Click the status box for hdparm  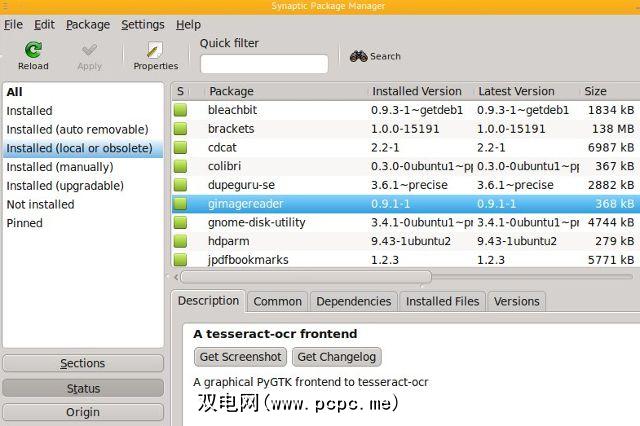tap(181, 241)
